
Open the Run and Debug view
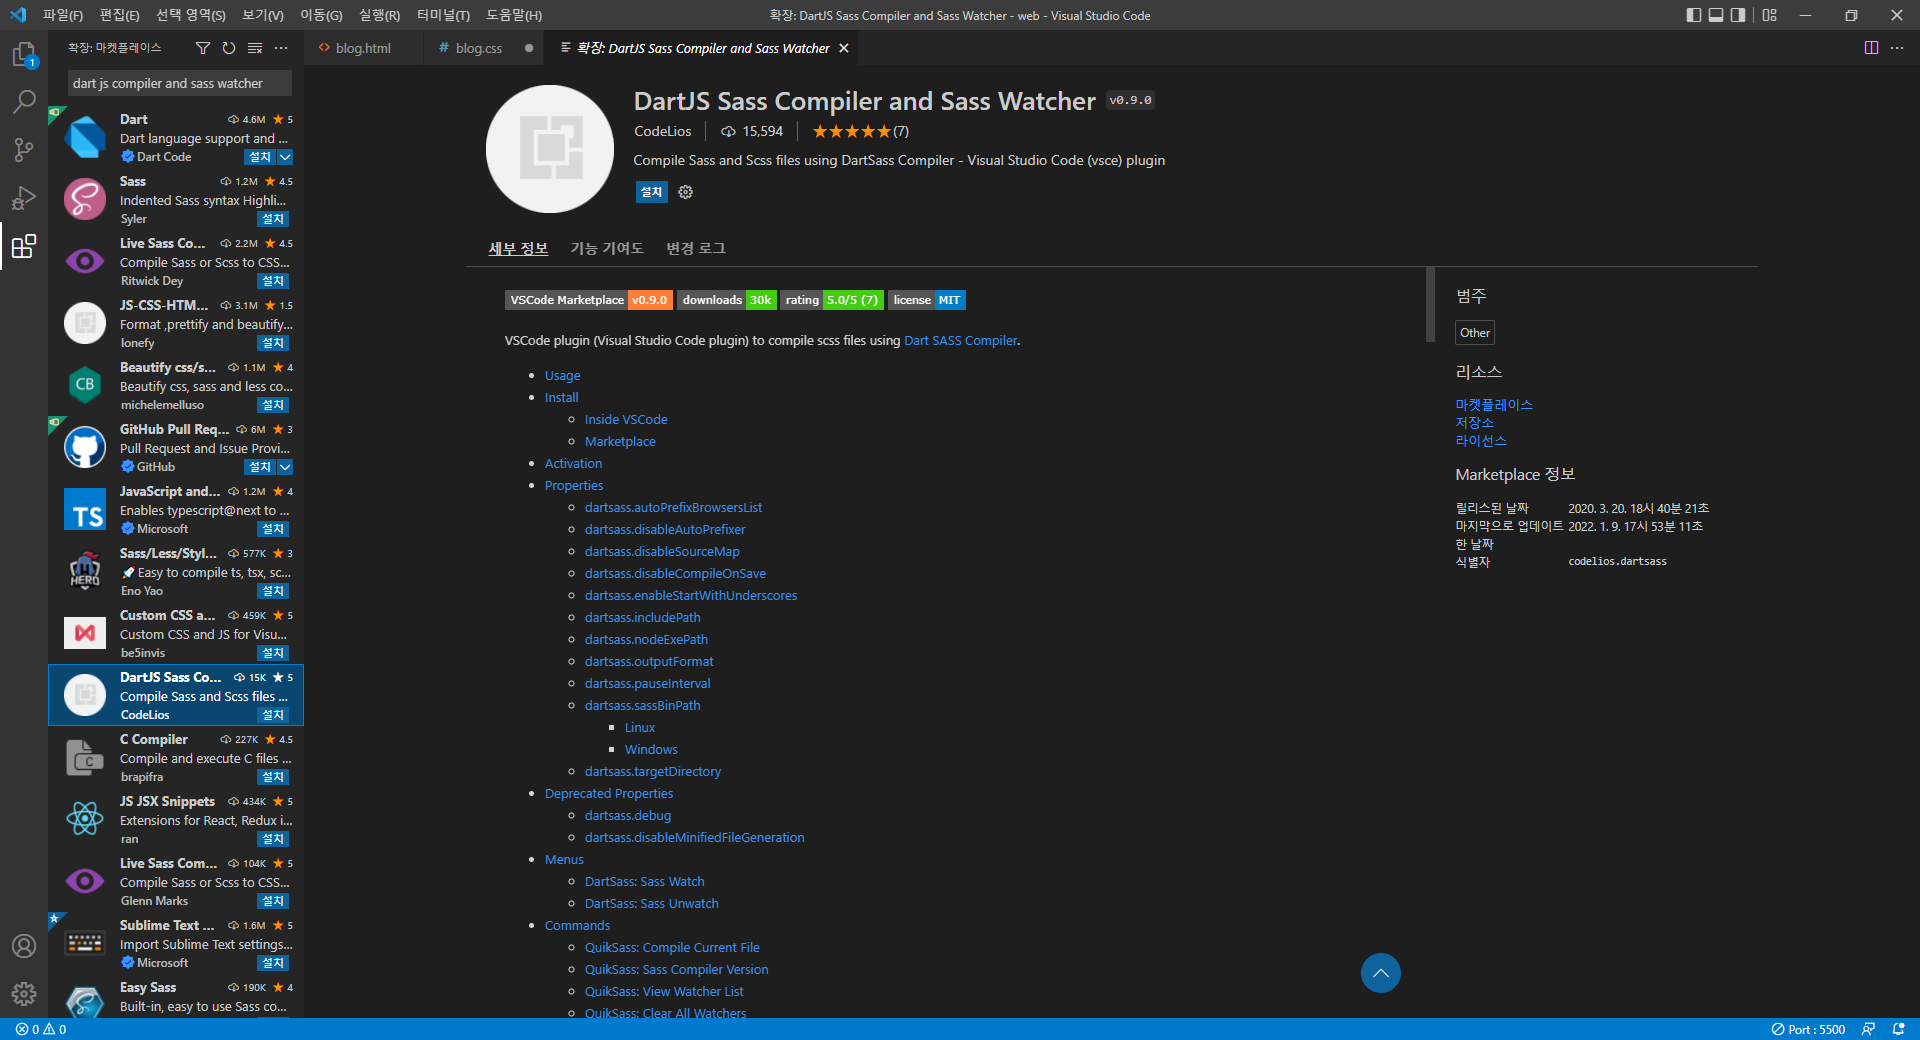(x=24, y=198)
